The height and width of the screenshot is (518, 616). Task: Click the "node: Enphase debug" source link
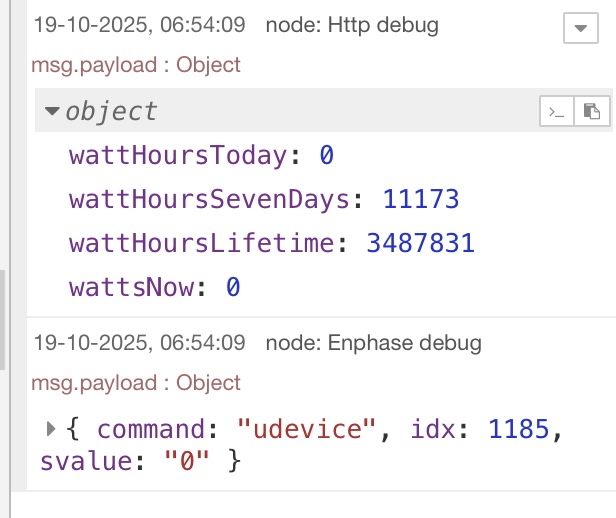pyautogui.click(x=373, y=343)
